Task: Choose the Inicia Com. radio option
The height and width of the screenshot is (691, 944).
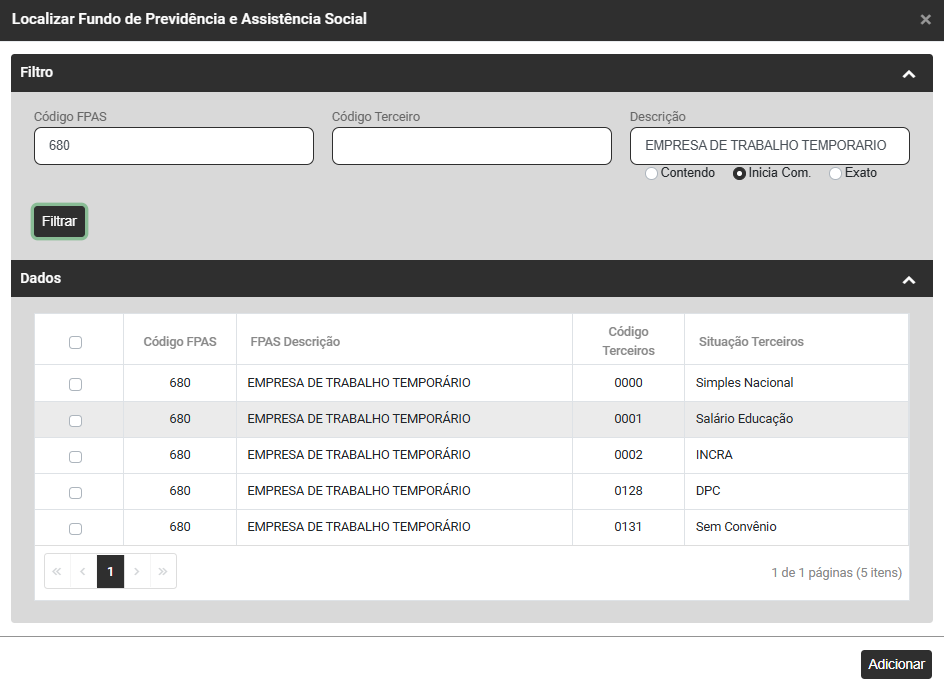Action: (x=740, y=174)
